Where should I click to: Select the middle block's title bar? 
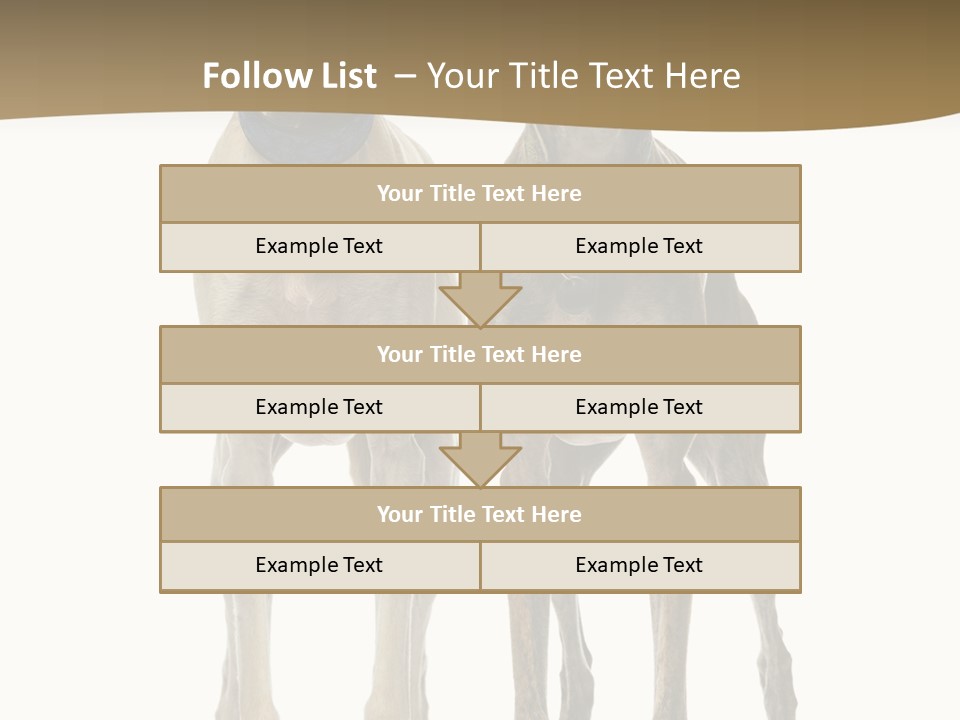point(480,354)
